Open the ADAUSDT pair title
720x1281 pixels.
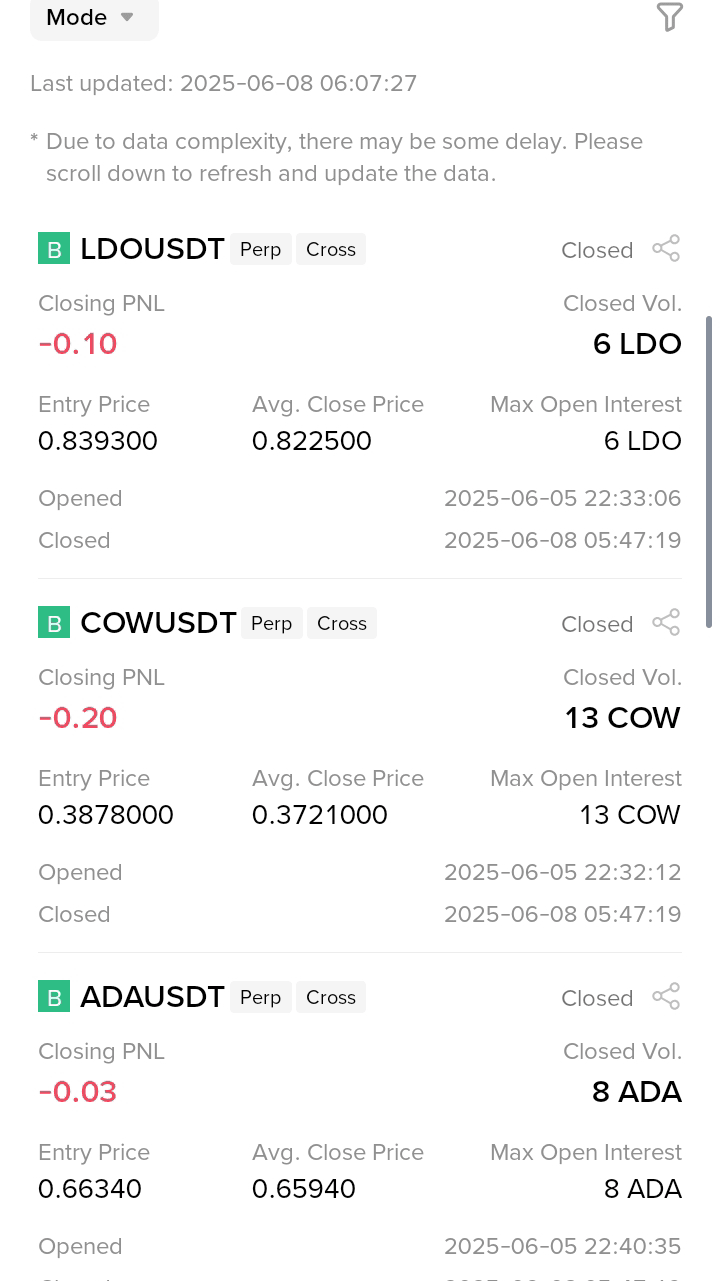152,997
